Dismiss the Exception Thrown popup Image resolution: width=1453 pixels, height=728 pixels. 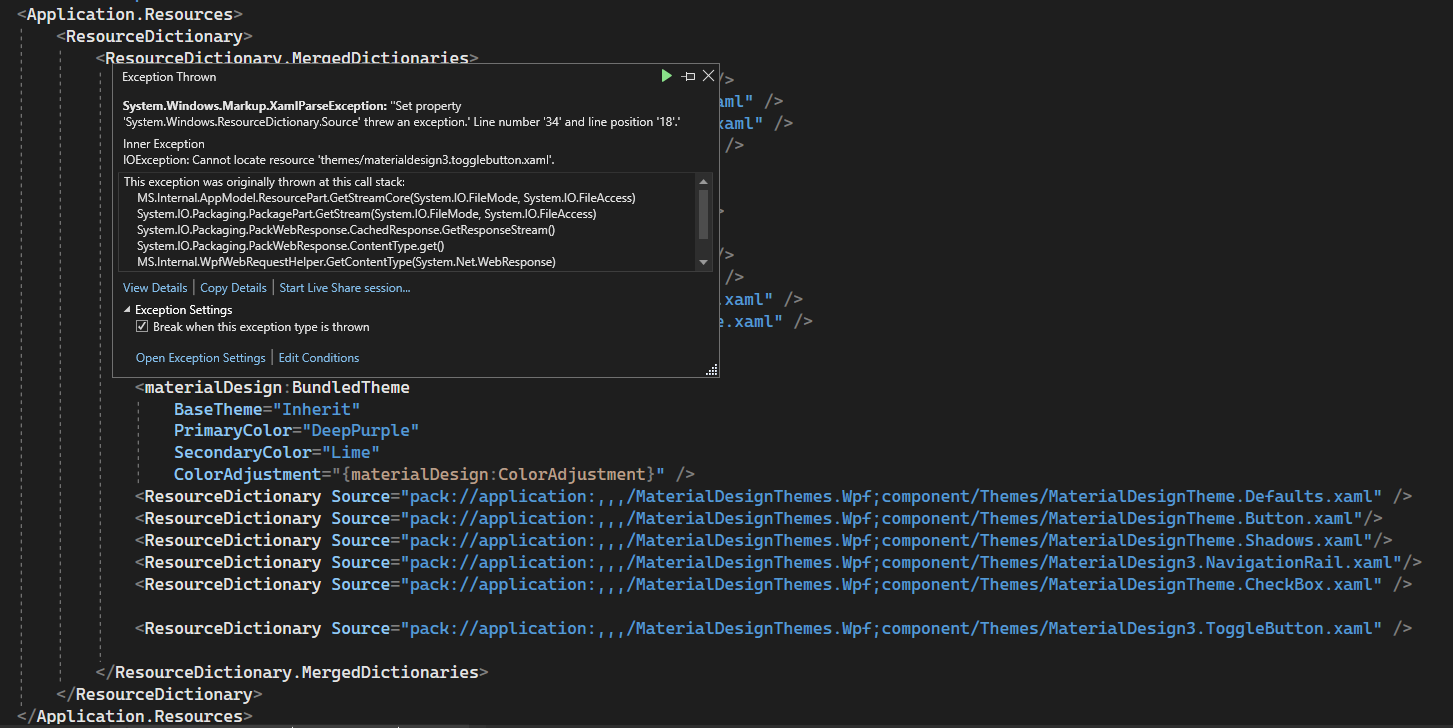click(x=708, y=75)
